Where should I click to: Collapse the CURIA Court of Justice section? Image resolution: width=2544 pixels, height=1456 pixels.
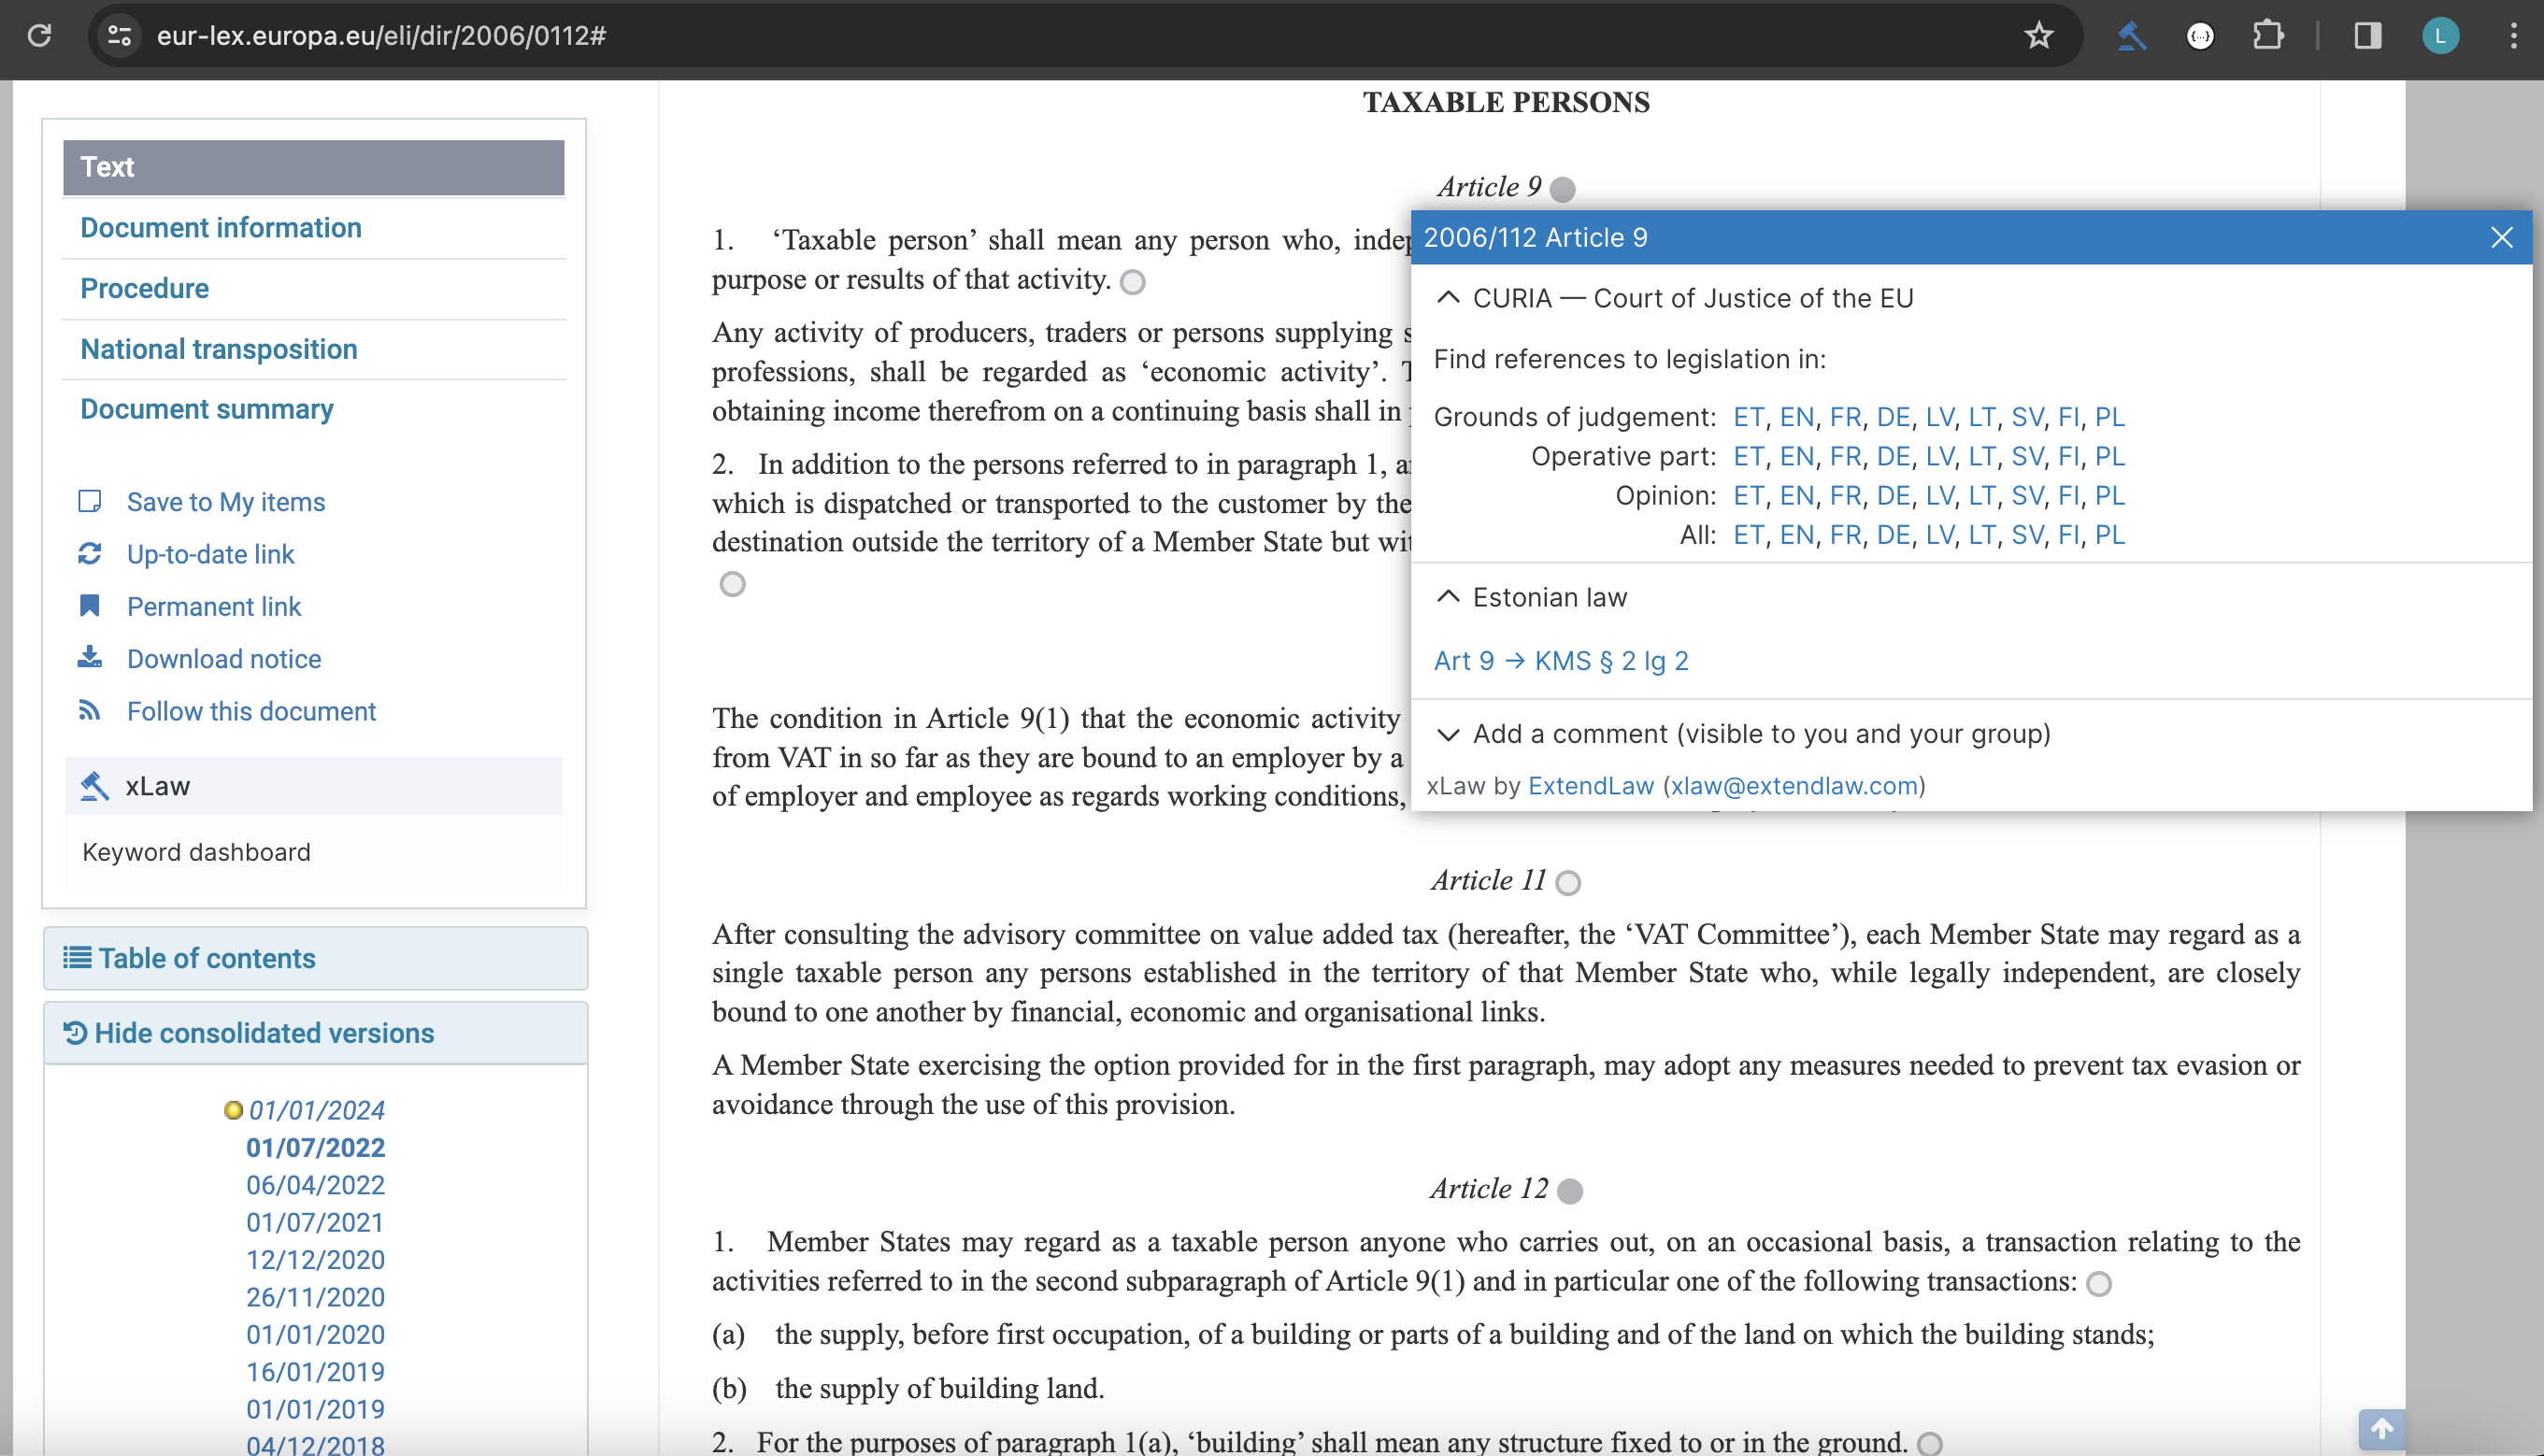pos(1447,298)
